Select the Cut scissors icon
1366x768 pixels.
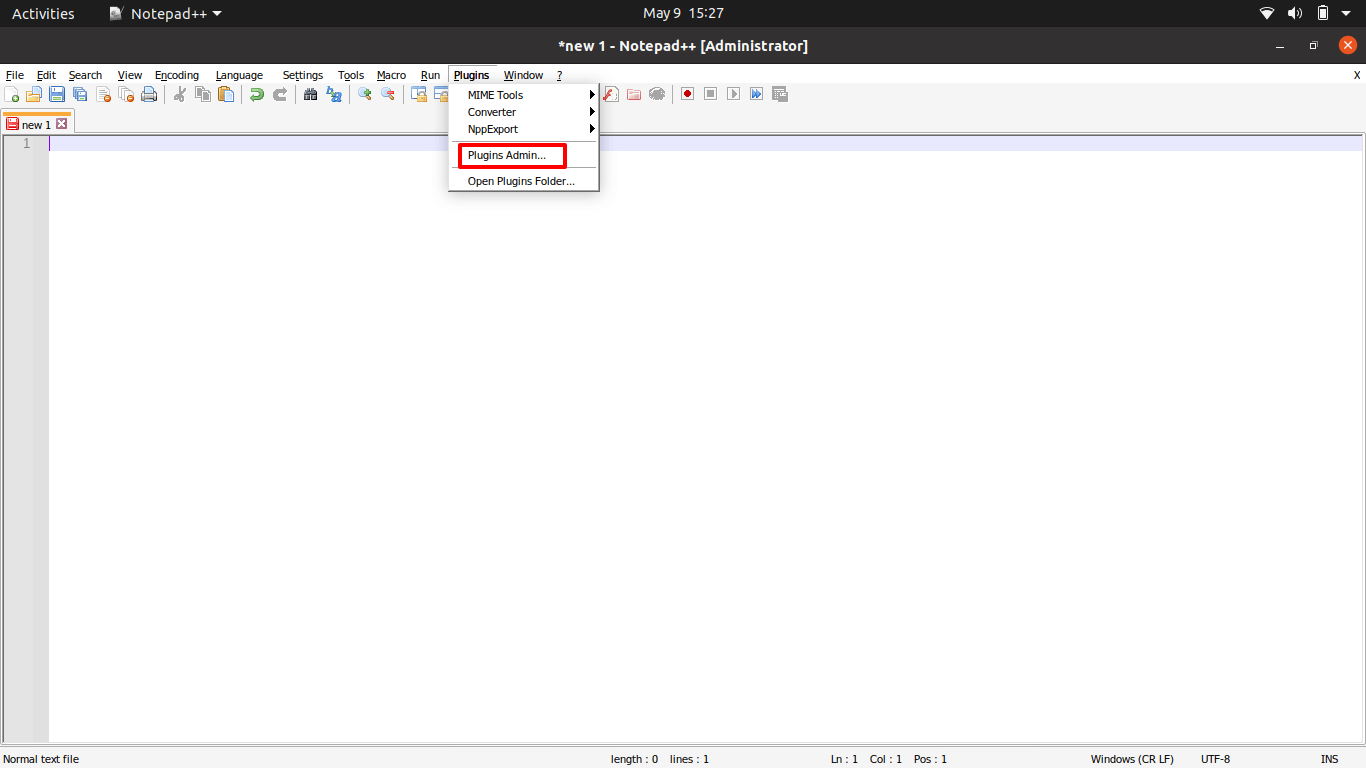point(182,94)
